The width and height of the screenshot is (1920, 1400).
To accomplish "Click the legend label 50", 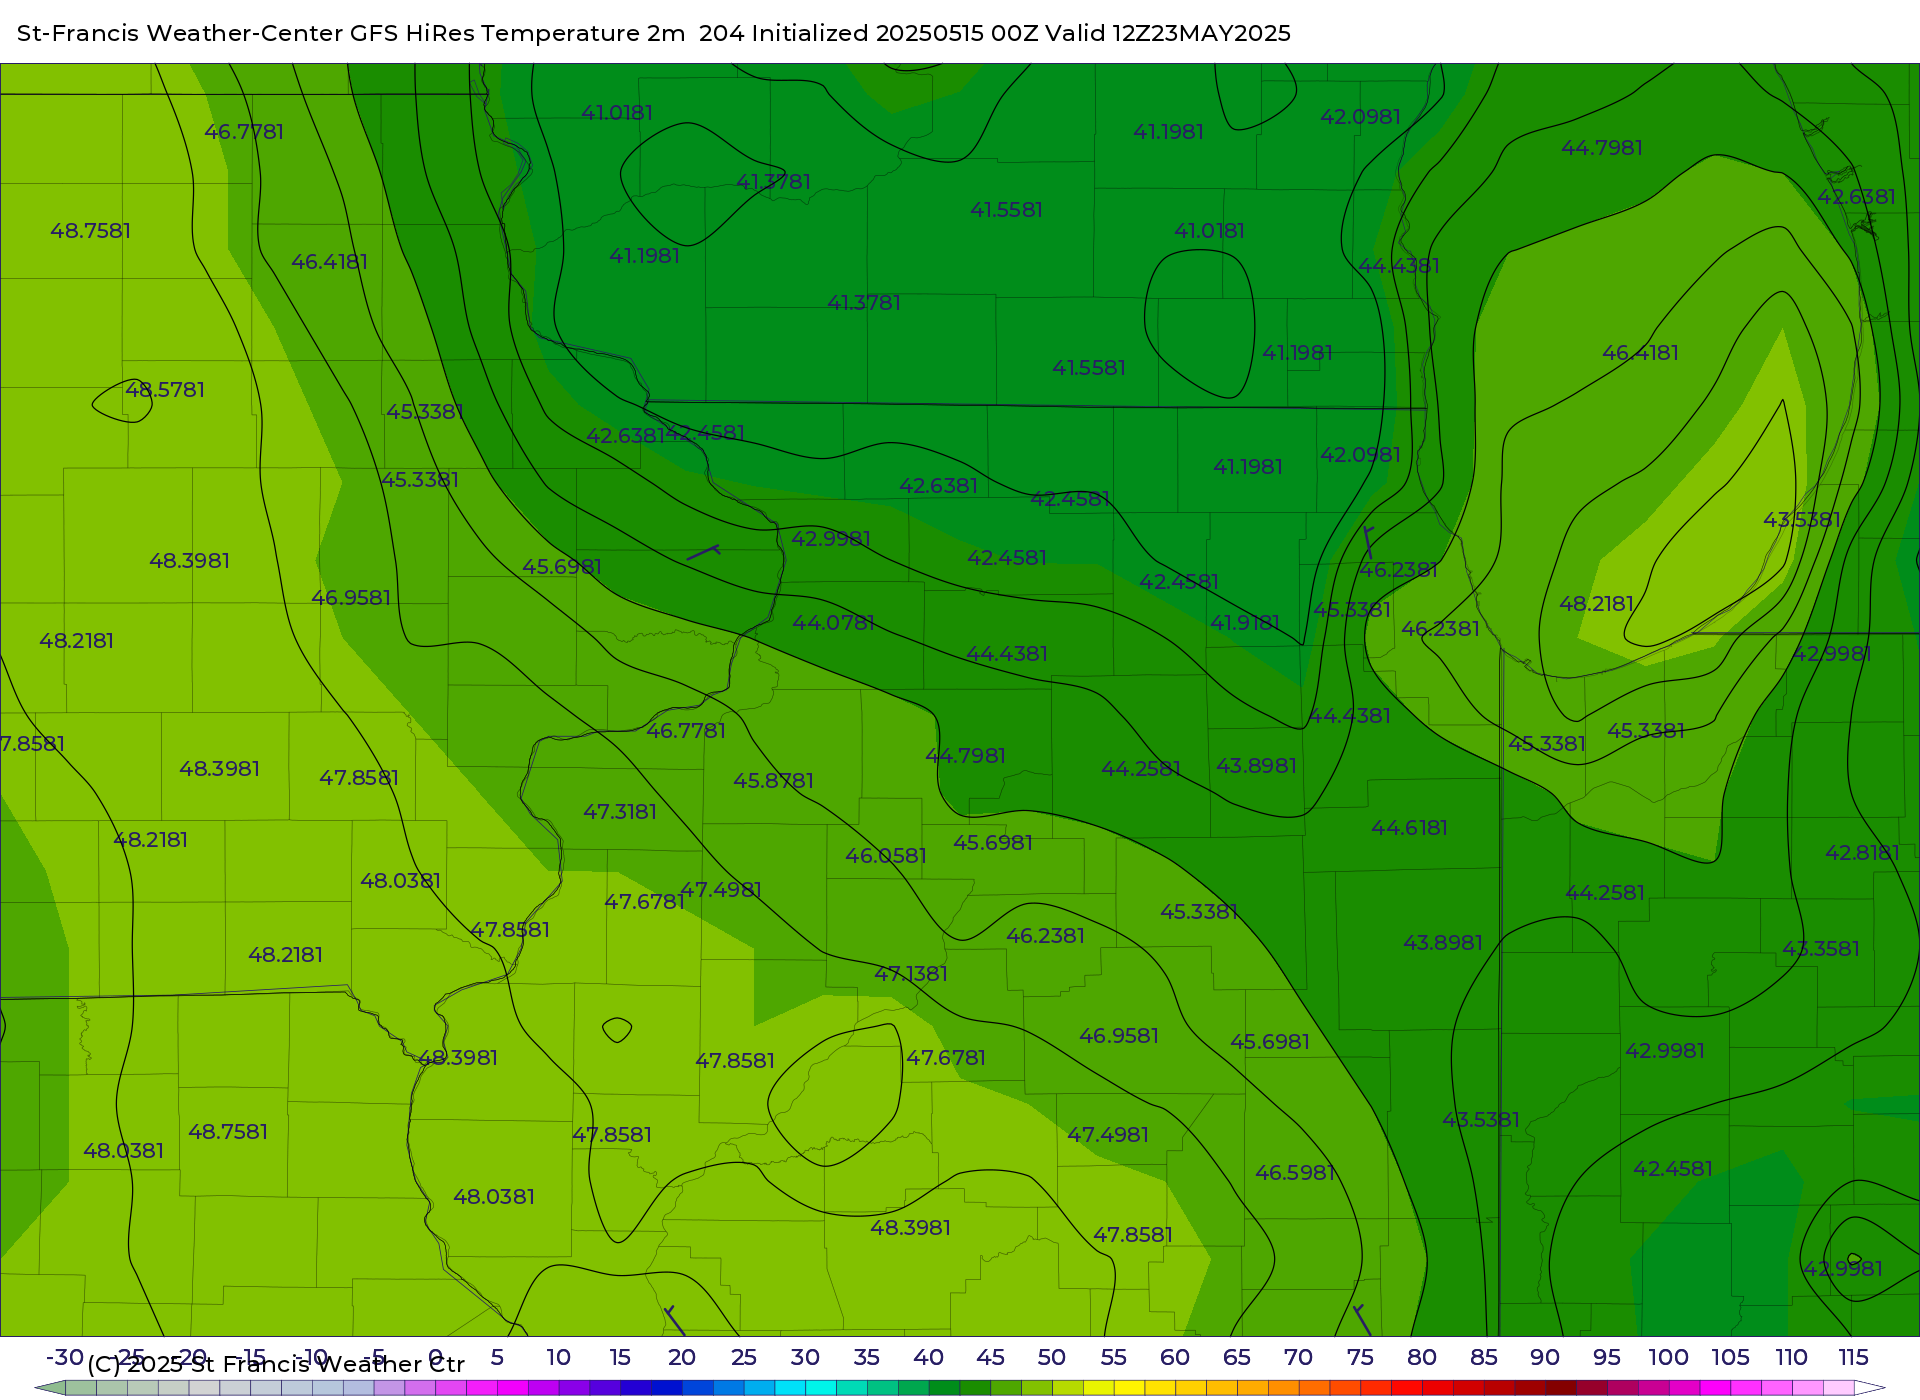I will tap(1052, 1358).
